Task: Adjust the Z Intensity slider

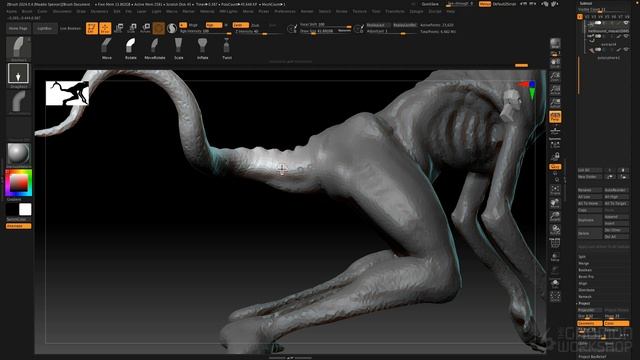Action: (258, 31)
